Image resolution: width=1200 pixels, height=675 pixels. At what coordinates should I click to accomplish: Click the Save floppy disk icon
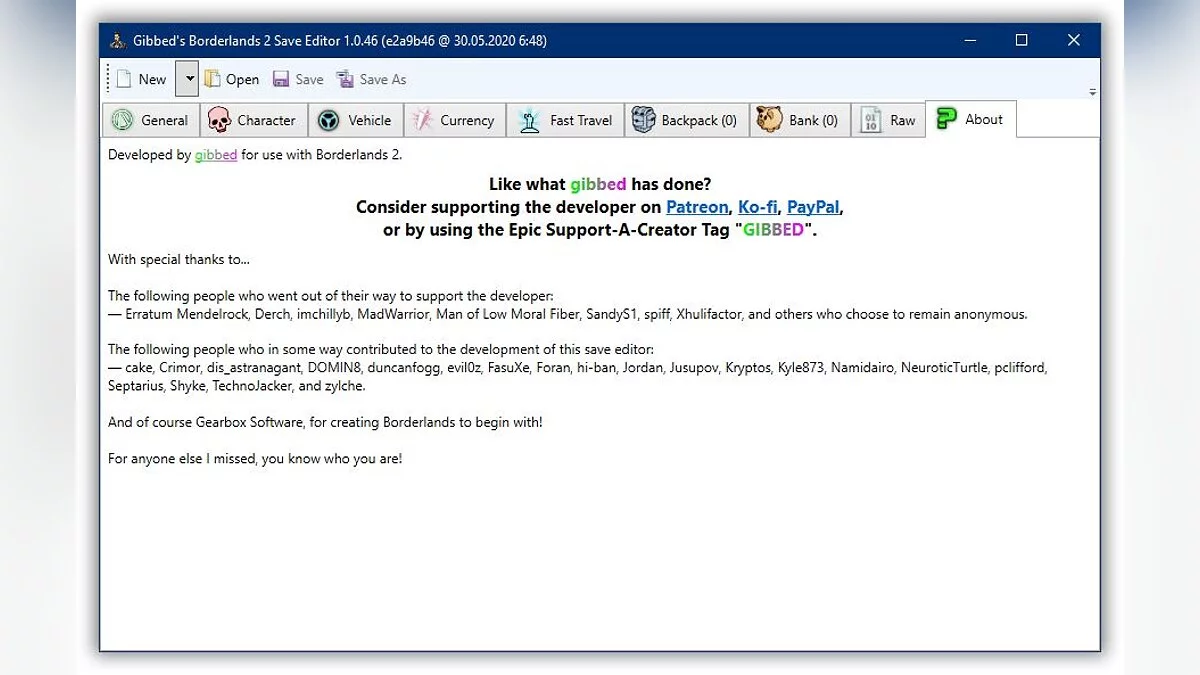tap(281, 79)
